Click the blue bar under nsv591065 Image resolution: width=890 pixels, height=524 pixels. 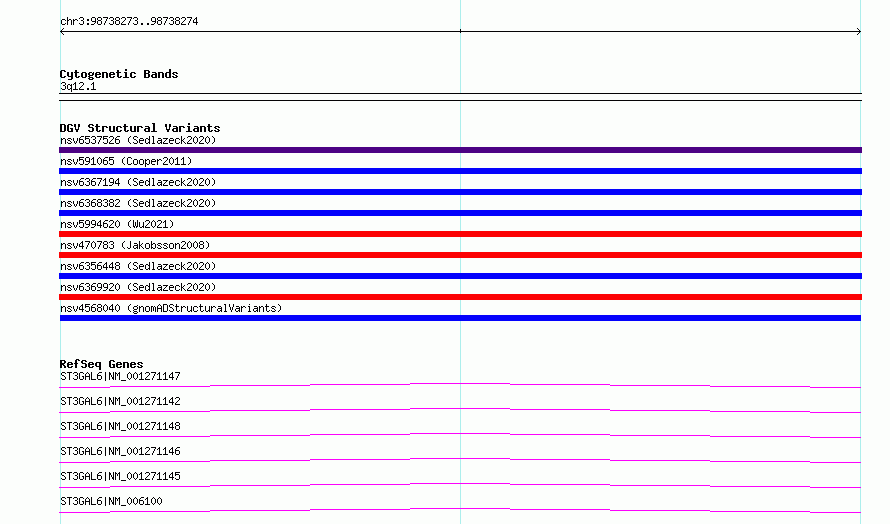click(460, 171)
